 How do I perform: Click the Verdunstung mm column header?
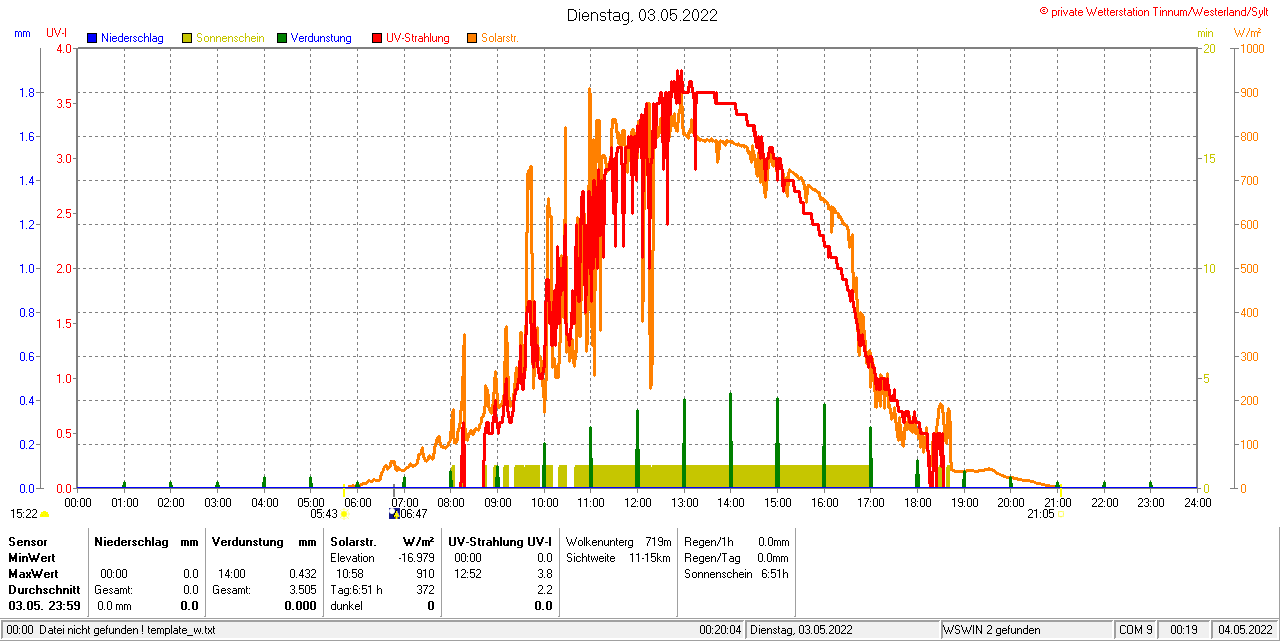coord(264,541)
